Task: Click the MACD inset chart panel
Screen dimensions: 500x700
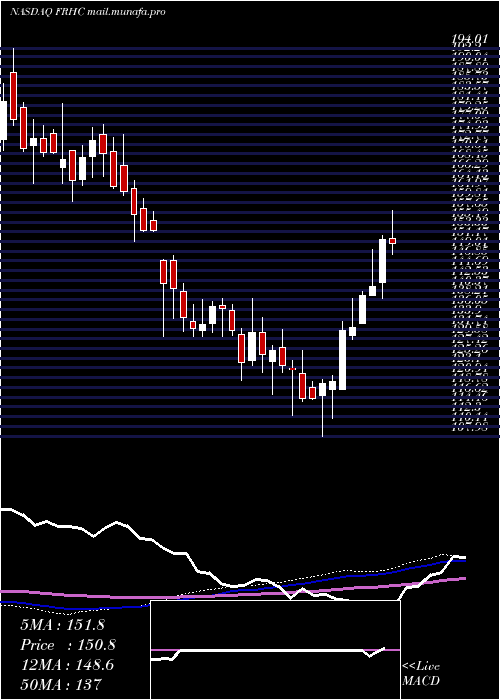Action: coord(275,650)
